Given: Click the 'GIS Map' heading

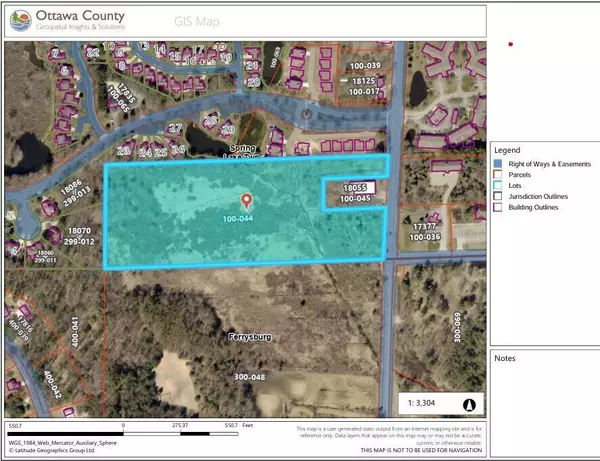Looking at the screenshot, I should click(197, 21).
